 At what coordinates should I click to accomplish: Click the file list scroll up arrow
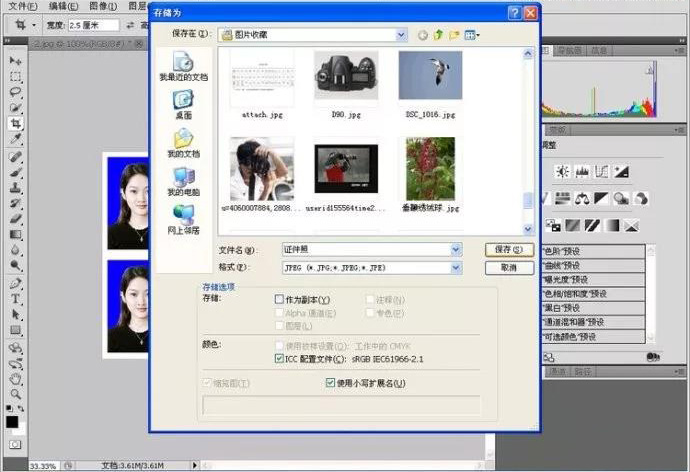pos(528,54)
